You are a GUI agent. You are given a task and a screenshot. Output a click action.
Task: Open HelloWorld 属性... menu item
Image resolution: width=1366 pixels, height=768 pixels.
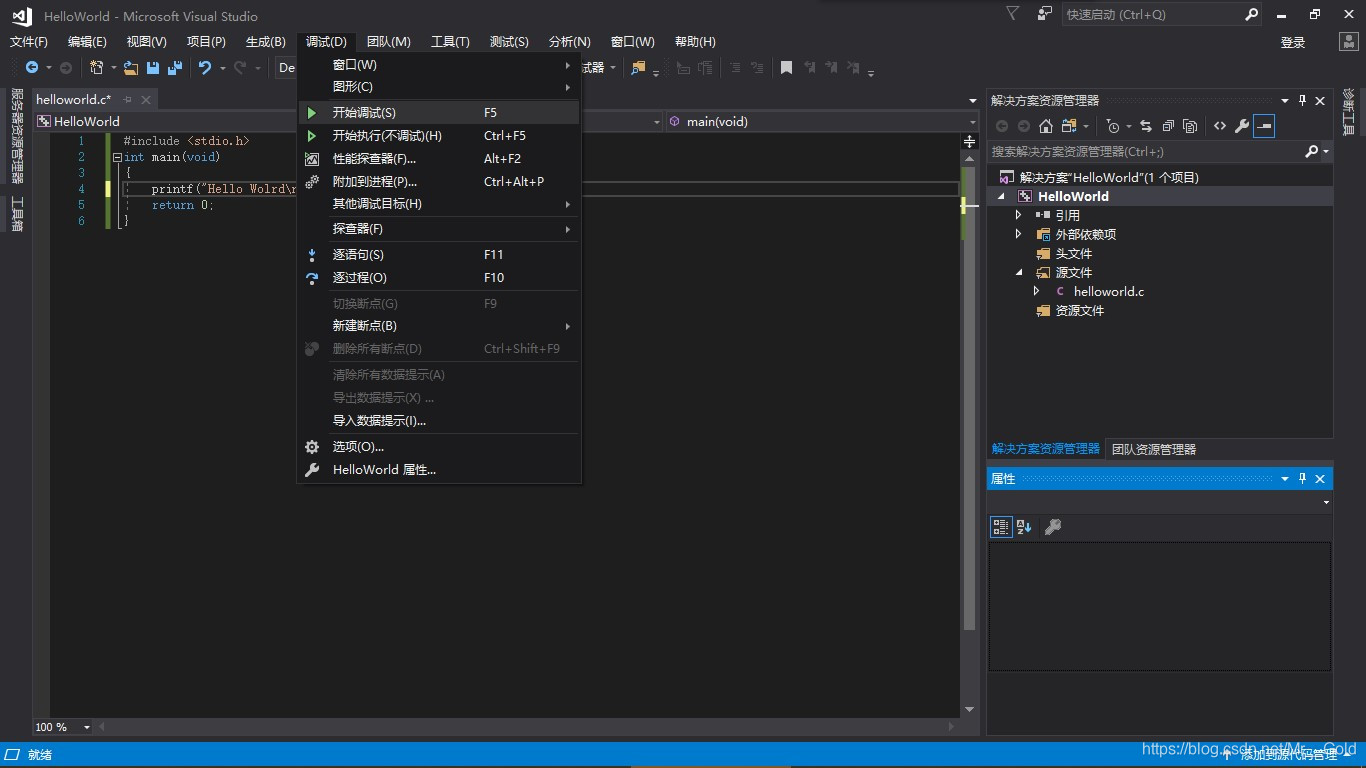tap(439, 470)
